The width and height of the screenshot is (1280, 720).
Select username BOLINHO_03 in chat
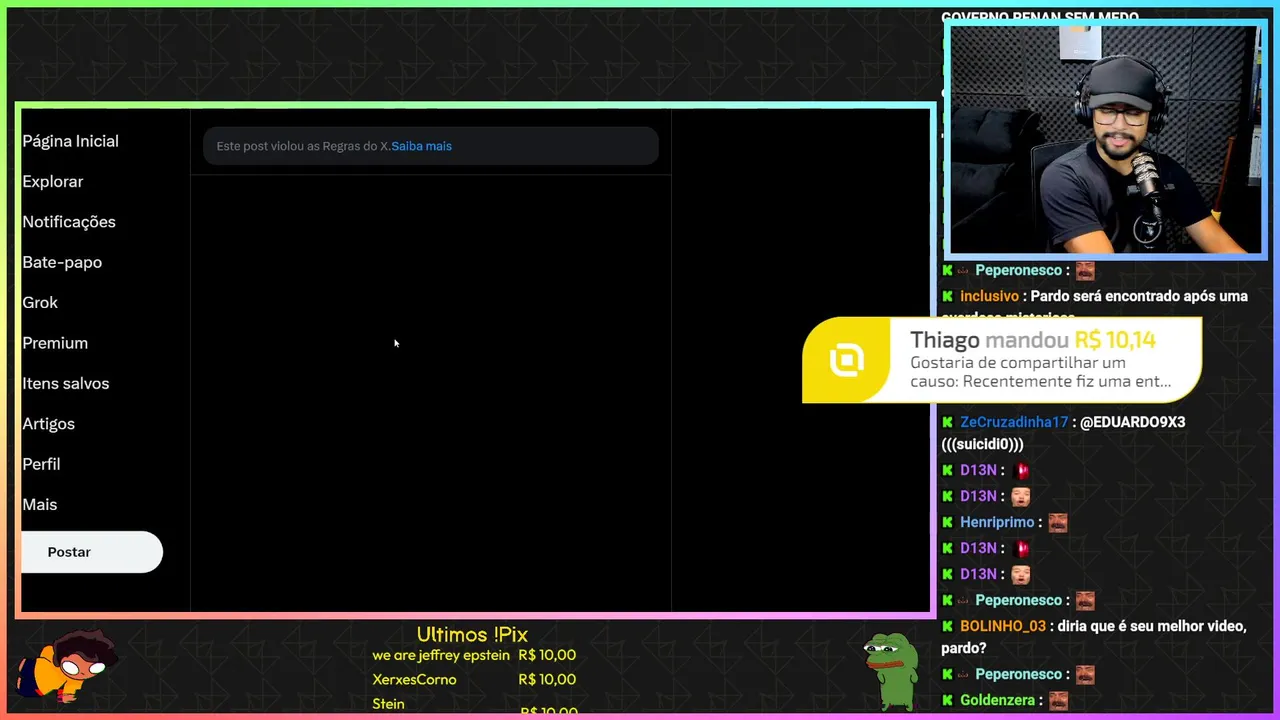(1003, 626)
